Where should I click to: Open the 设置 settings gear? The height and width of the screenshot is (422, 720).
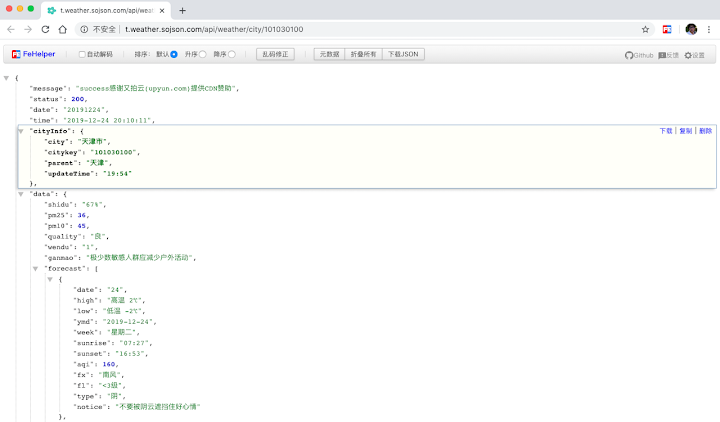[x=694, y=55]
